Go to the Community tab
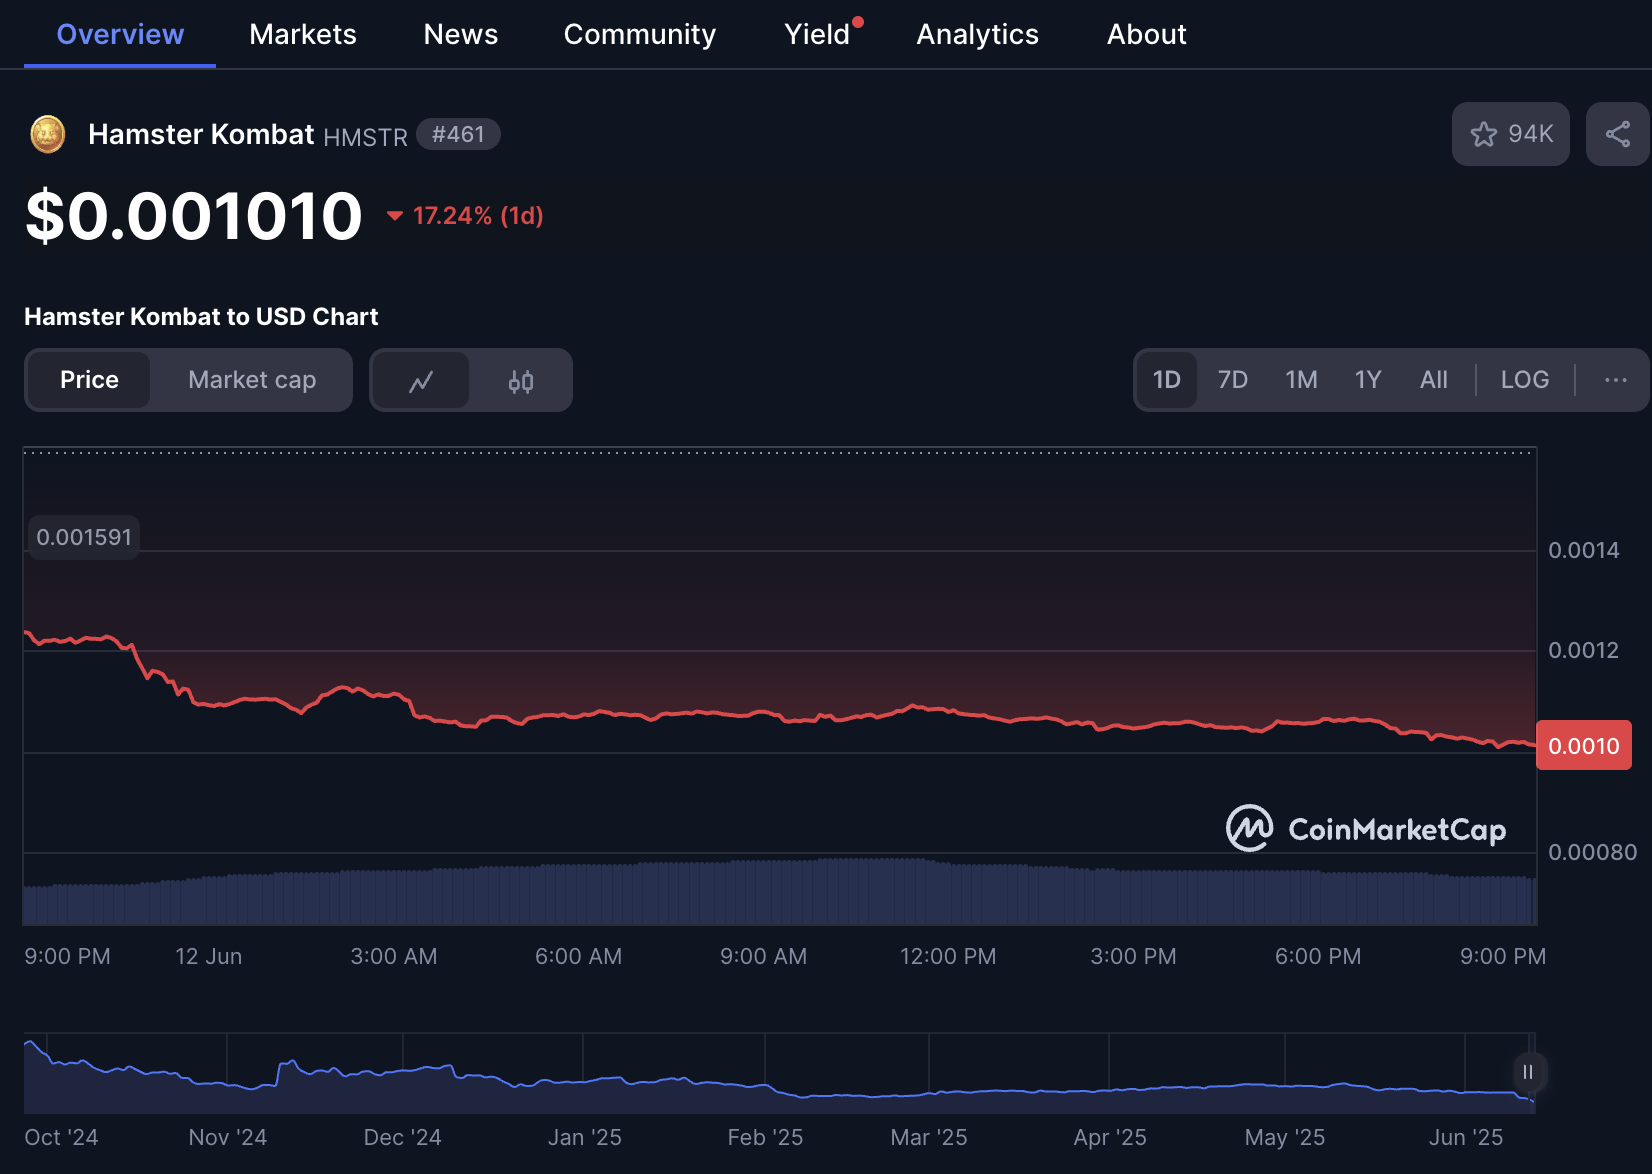This screenshot has height=1174, width=1652. click(640, 34)
